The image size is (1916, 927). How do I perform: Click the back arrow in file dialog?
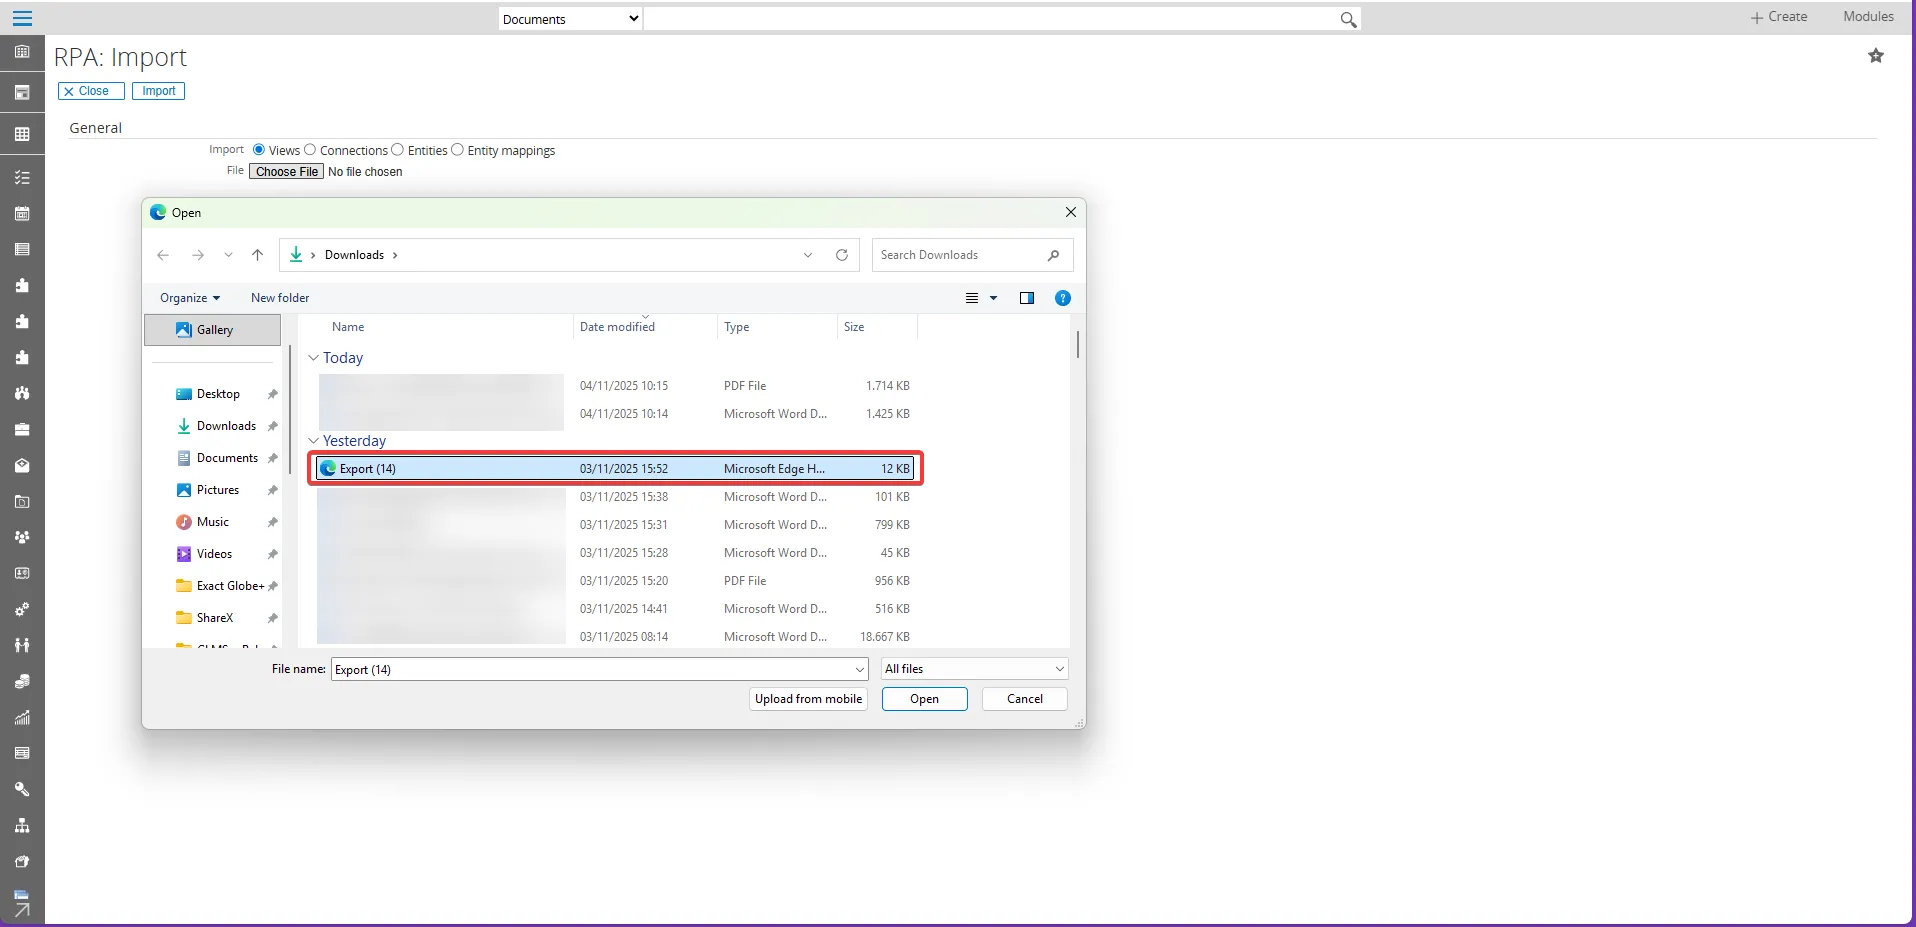click(x=163, y=255)
